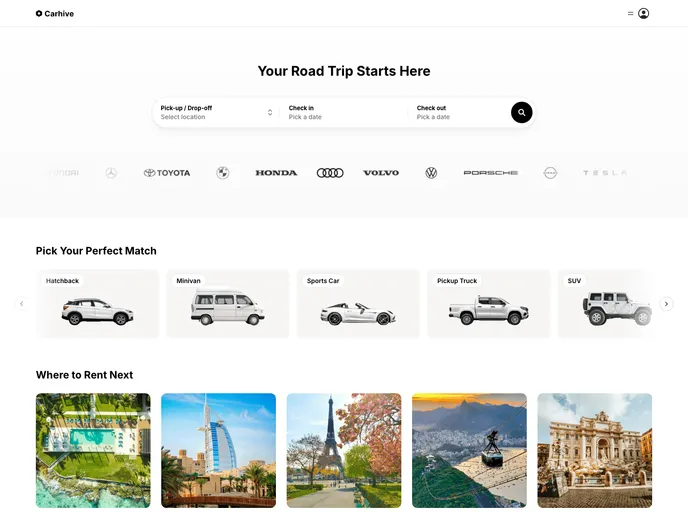The height and width of the screenshot is (512, 688).
Task: Select the BMW brand logo
Action: click(x=222, y=173)
